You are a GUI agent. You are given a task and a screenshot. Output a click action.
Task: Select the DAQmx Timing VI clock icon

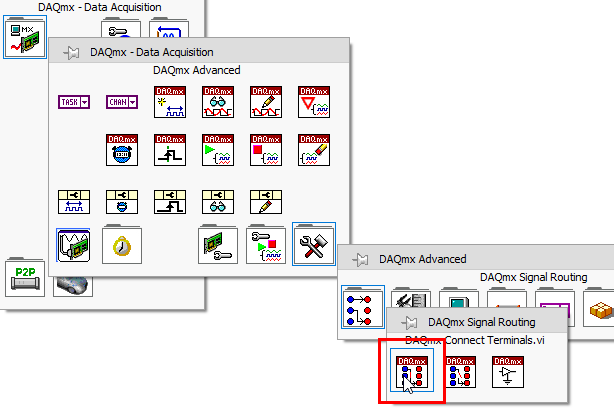click(122, 150)
